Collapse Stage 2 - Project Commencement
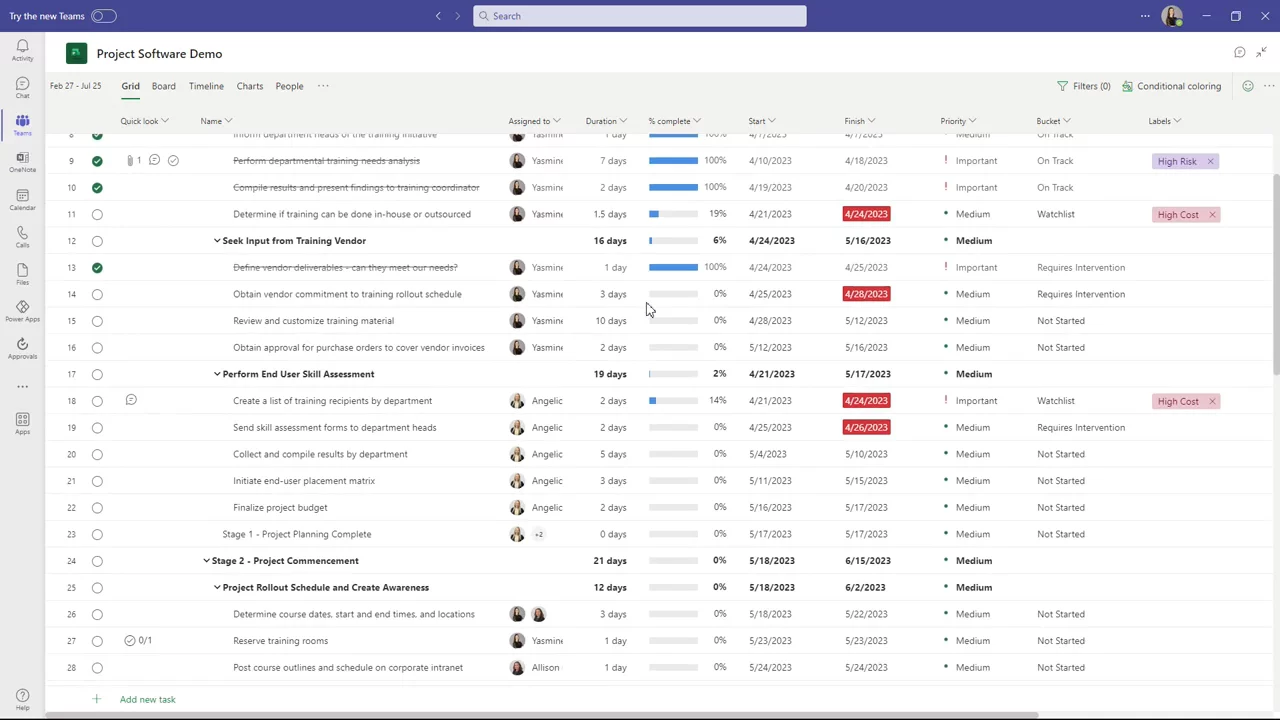 (206, 561)
